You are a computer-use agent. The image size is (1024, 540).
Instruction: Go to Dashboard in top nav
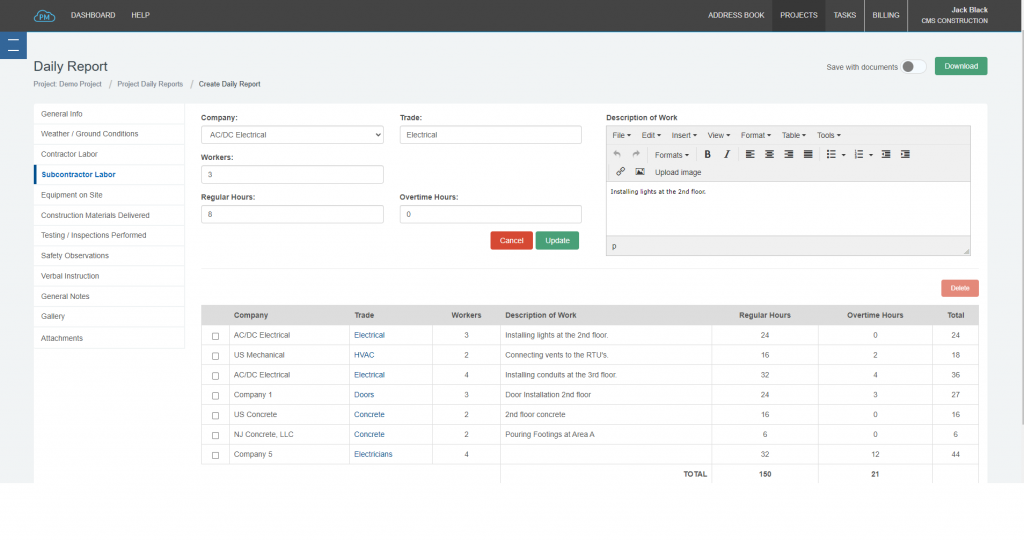(93, 15)
